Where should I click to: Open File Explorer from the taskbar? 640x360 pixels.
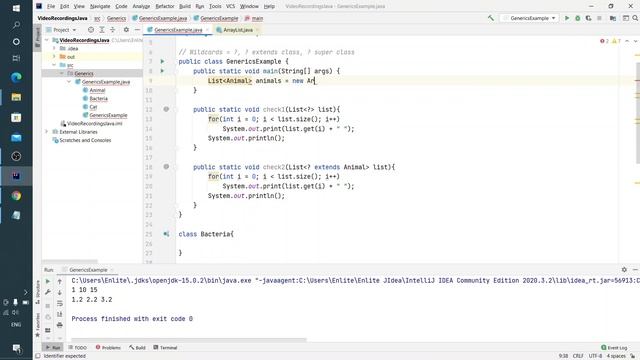point(16,97)
